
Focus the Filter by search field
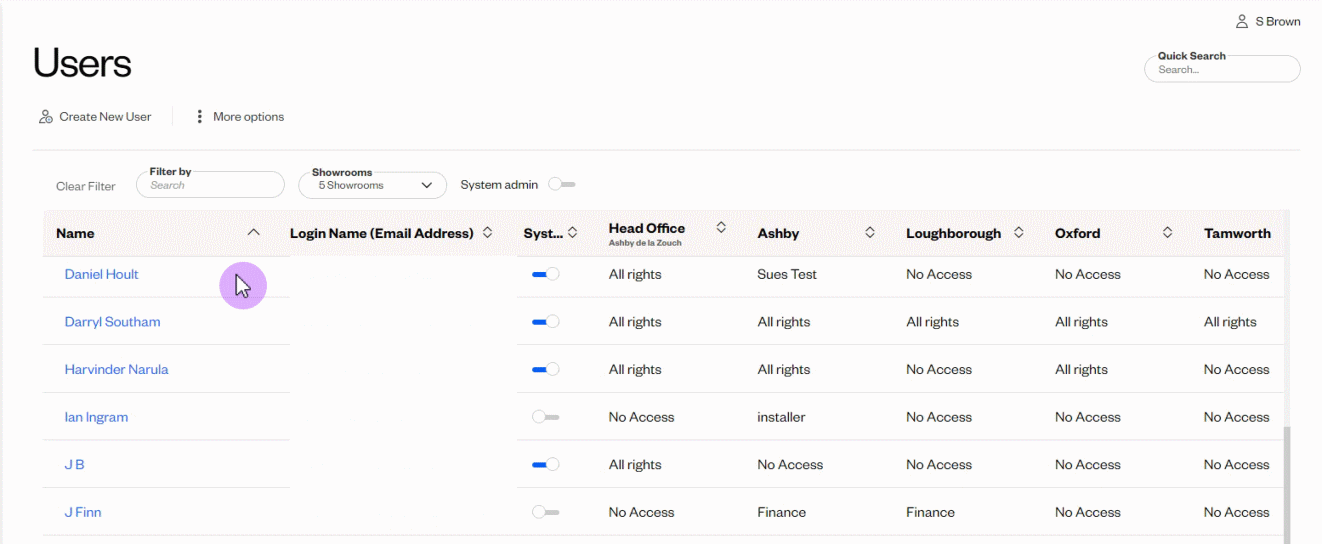click(x=210, y=185)
